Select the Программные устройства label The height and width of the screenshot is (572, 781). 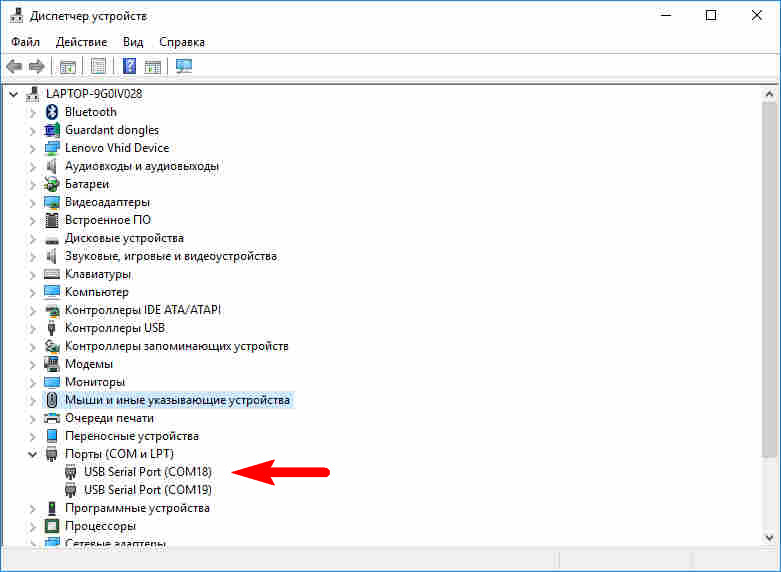tap(137, 508)
